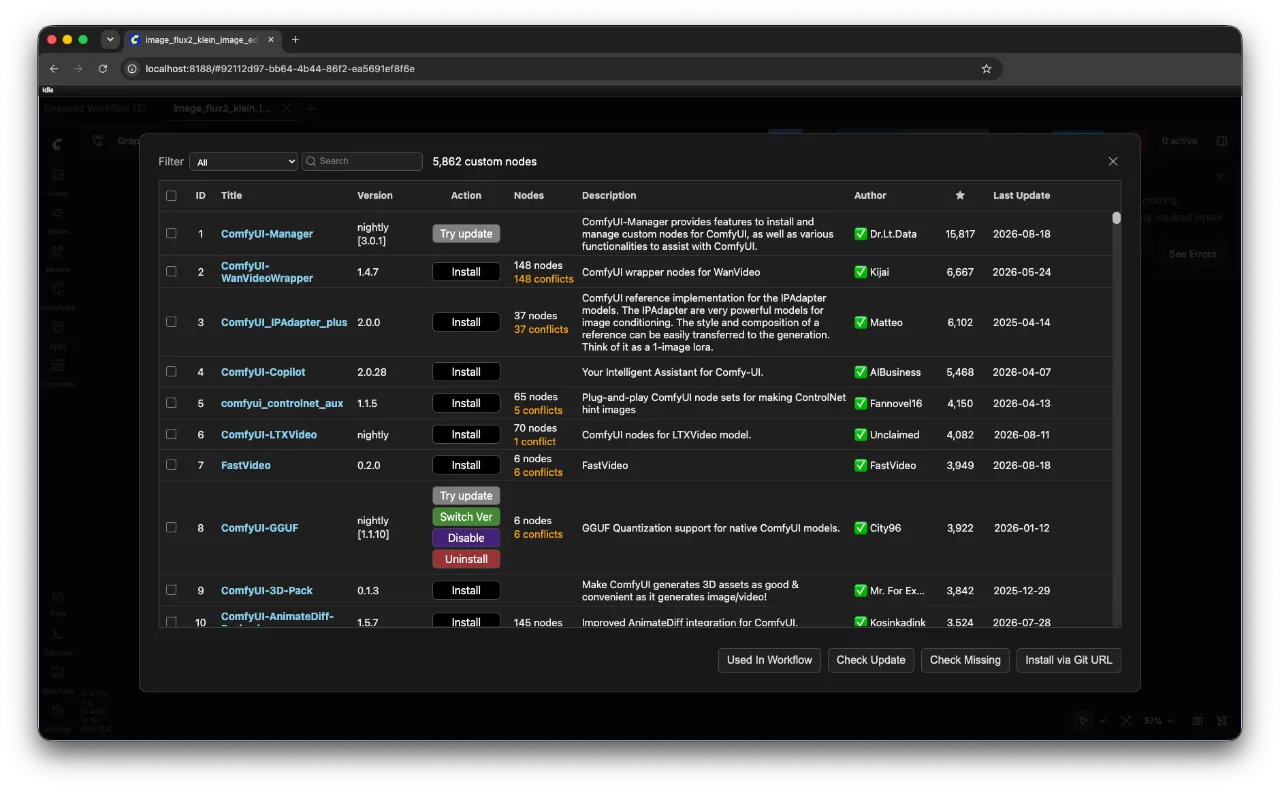This screenshot has height=791, width=1280.
Task: Check the ComfyUI-Manager row checkbox
Action: tap(171, 233)
